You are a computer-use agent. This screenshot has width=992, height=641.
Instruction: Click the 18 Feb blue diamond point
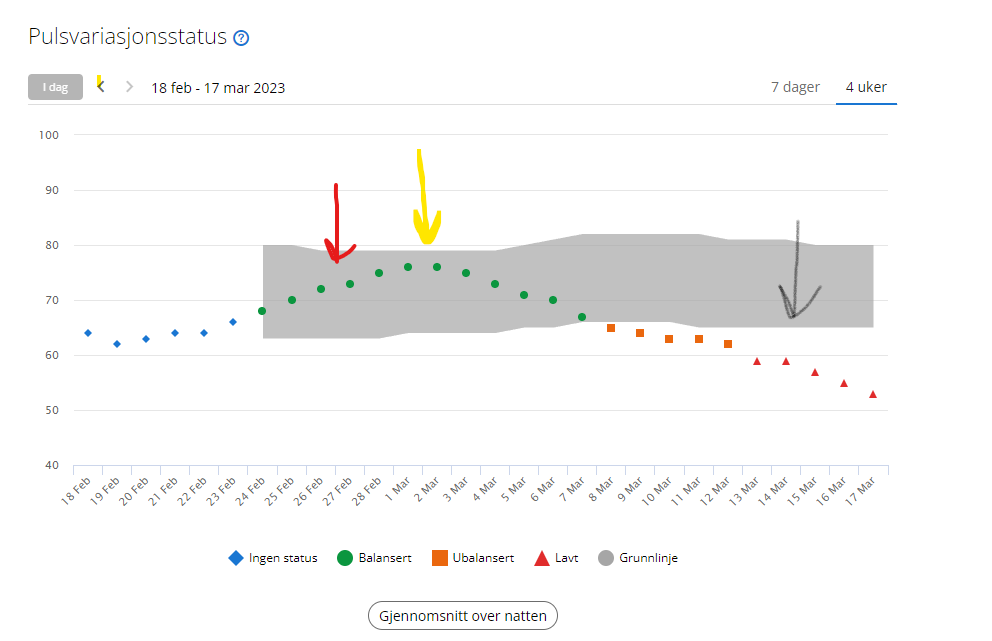(88, 333)
